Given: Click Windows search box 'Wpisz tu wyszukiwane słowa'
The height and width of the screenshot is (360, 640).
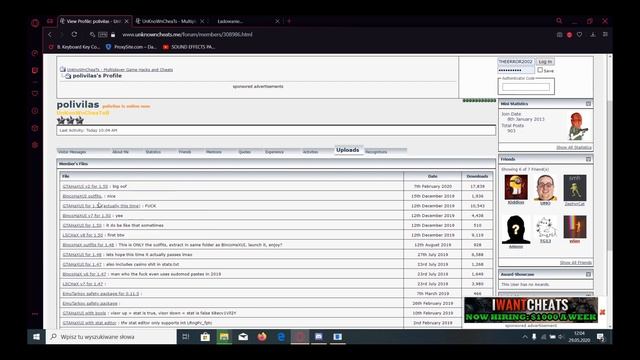Looking at the screenshot, I should pyautogui.click(x=111, y=337).
